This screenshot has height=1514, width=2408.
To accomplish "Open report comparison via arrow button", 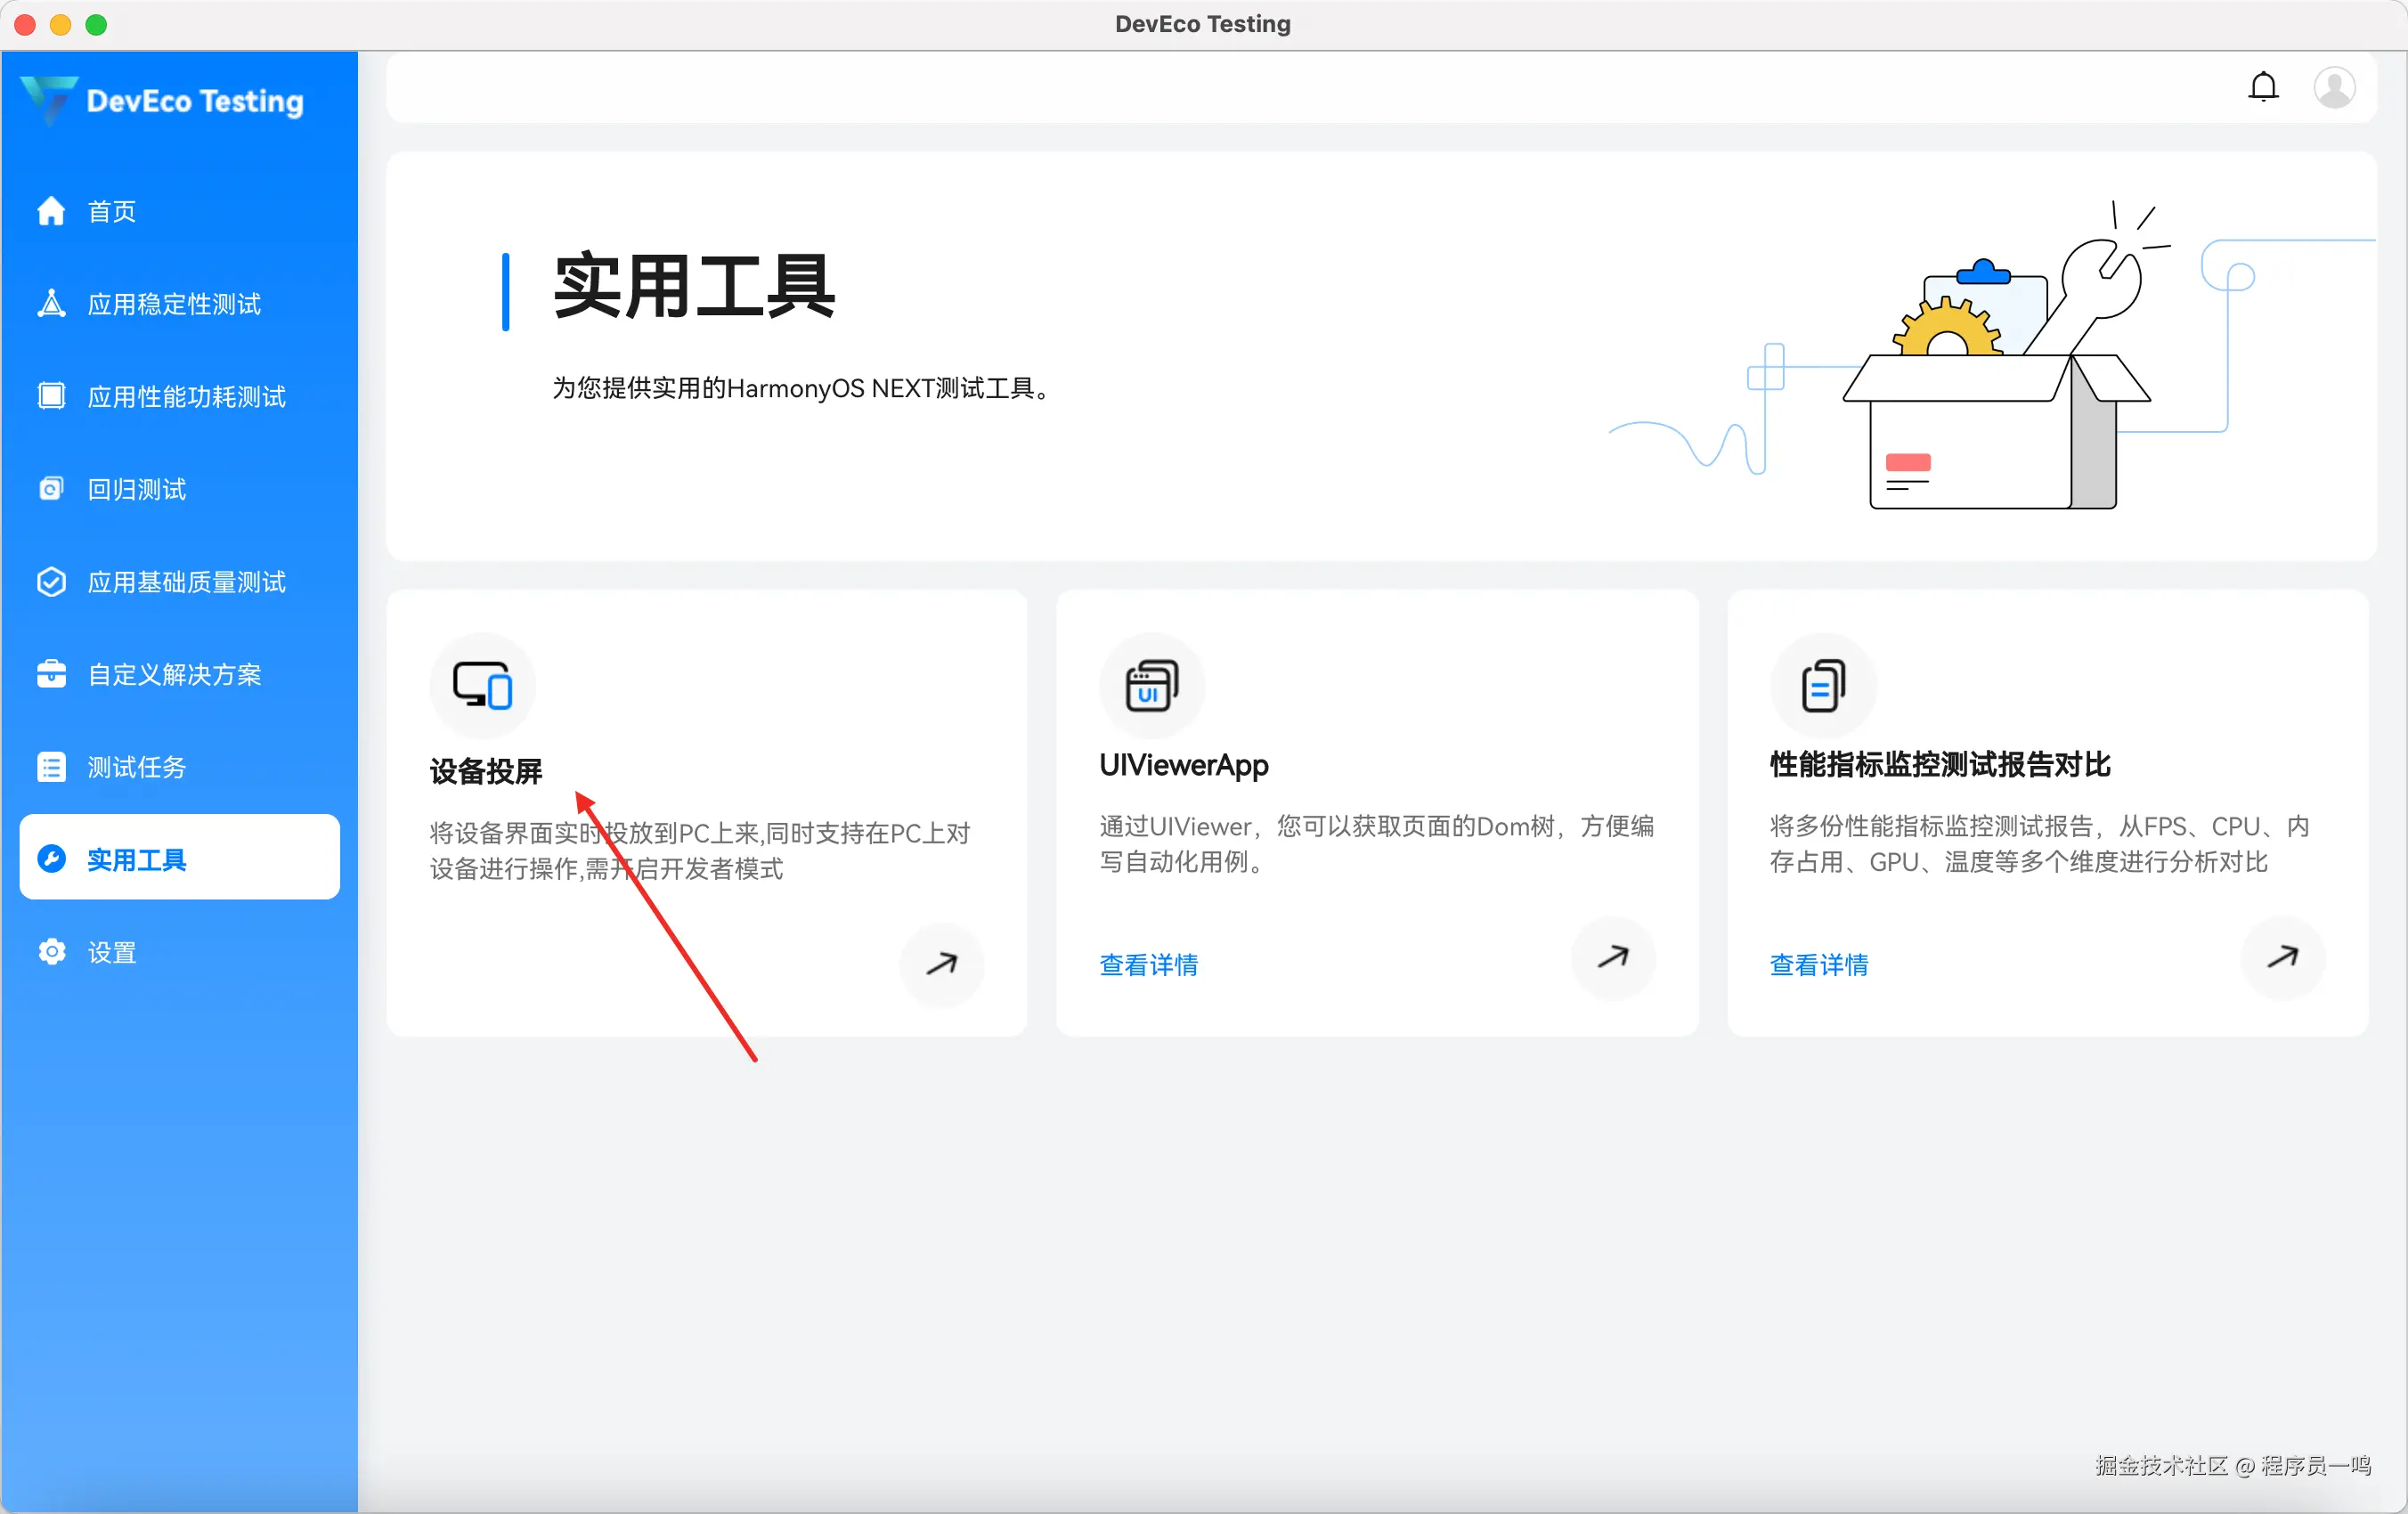I will pyautogui.click(x=2282, y=958).
